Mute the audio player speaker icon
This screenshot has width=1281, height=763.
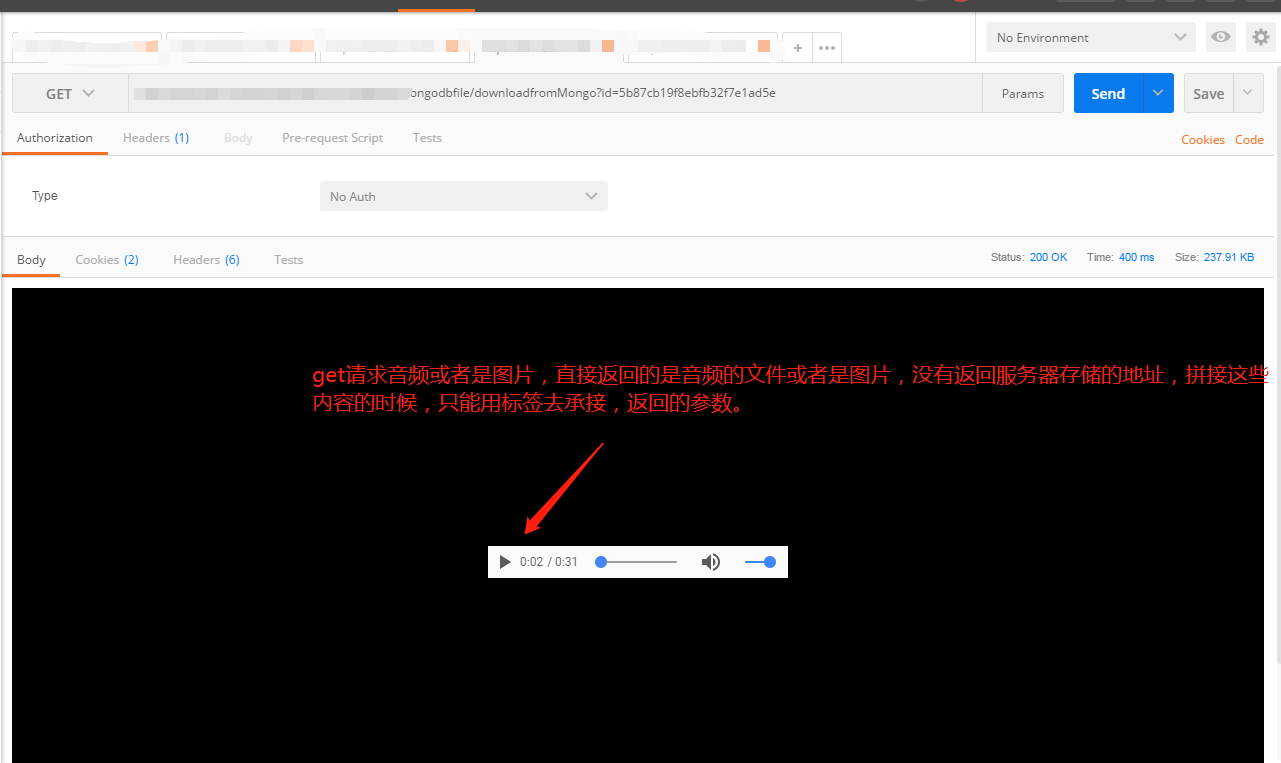point(711,562)
